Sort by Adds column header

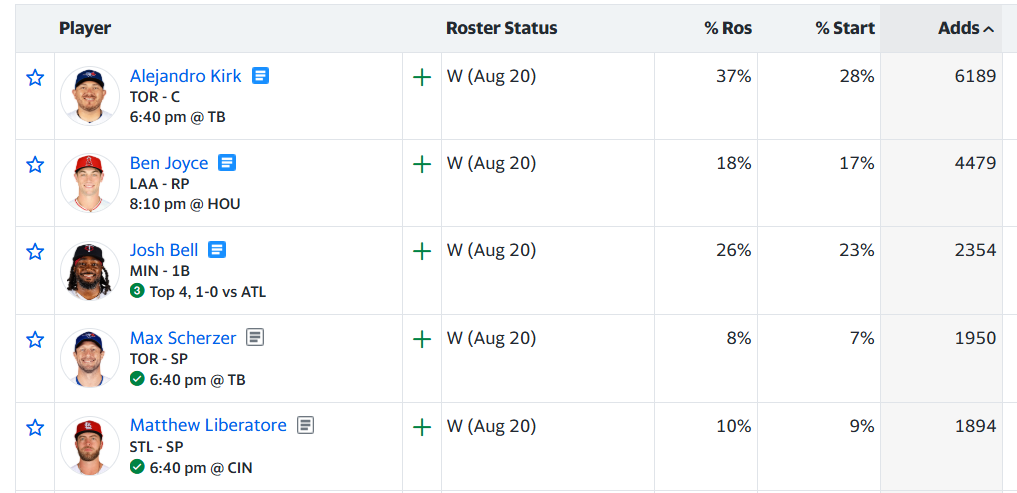click(966, 29)
